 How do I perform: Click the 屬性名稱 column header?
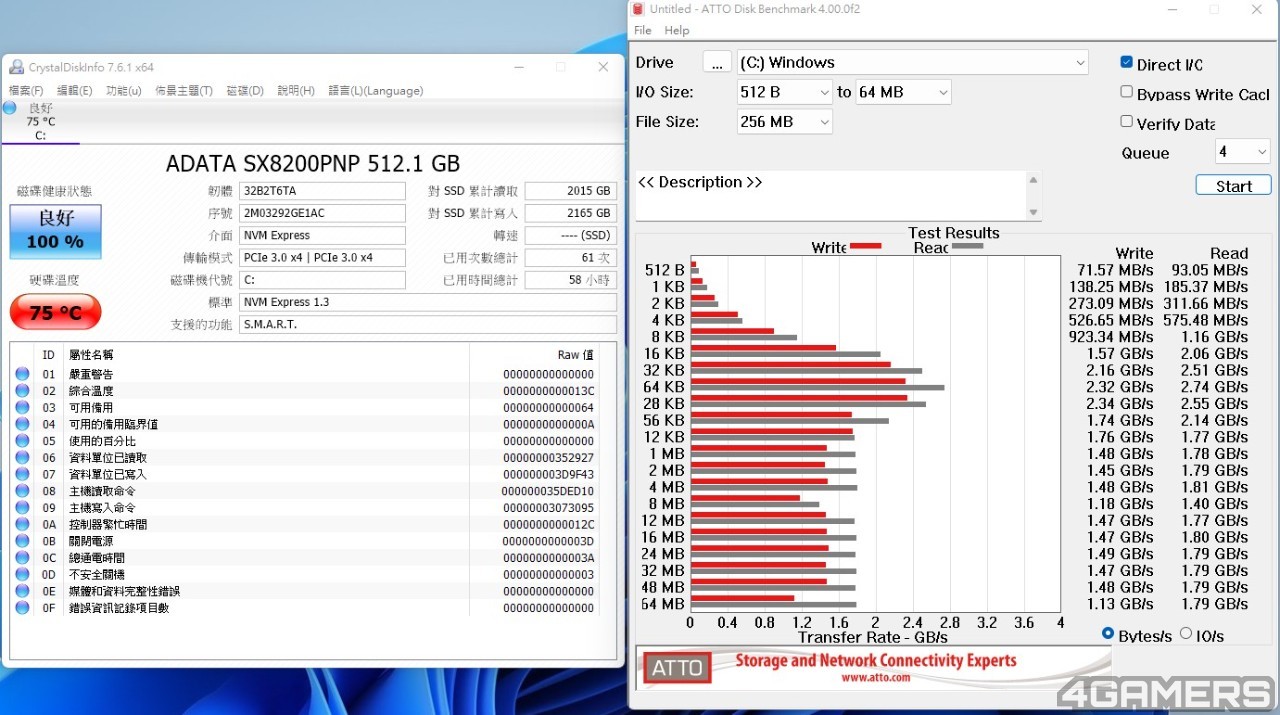coord(91,355)
